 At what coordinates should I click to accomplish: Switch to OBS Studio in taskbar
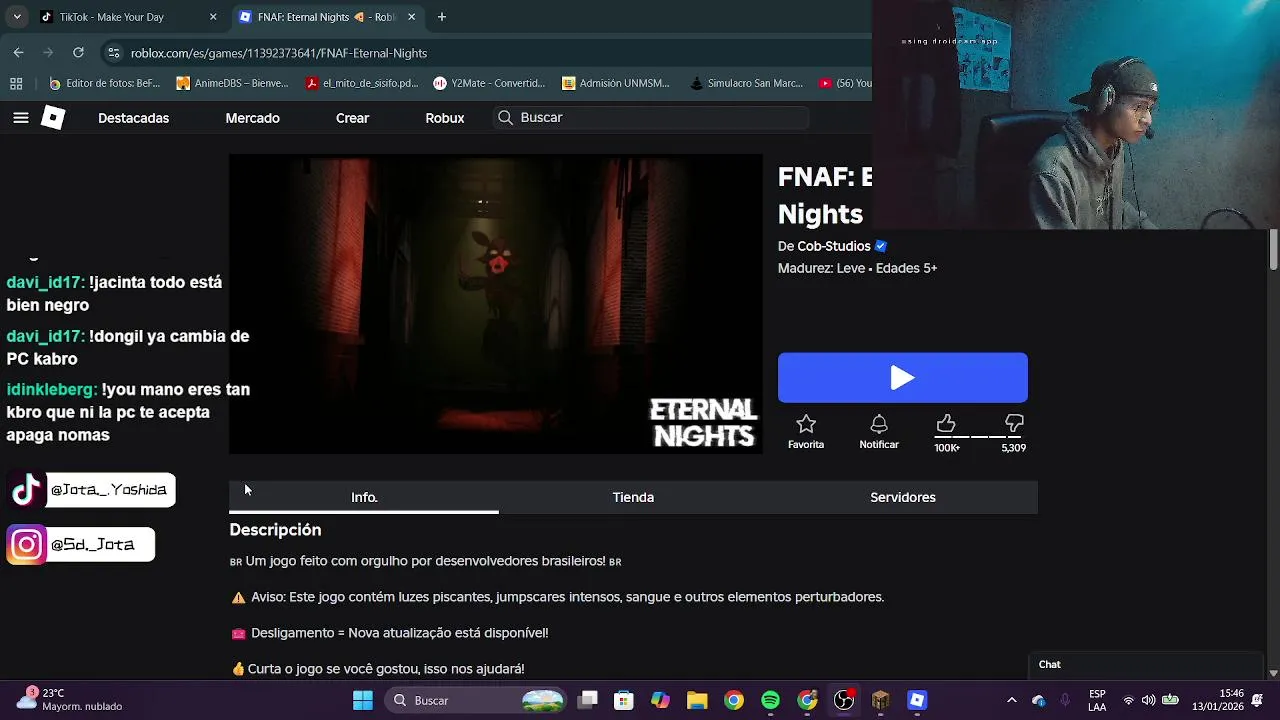click(844, 700)
